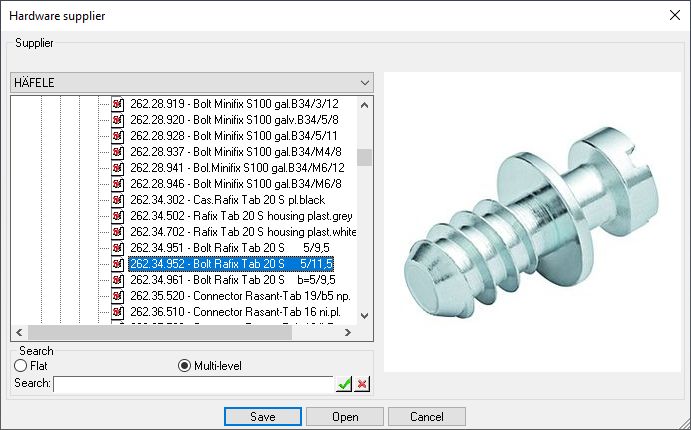This screenshot has width=691, height=430.
Task: Click icon next to 262.34.302 Cas.Rafix item
Action: click(x=117, y=200)
